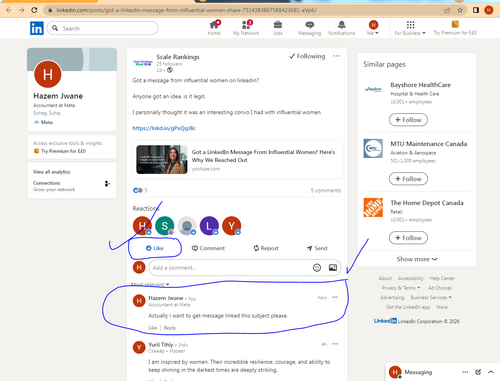Click the grey photo reactor avatar
The width and height of the screenshot is (500, 381).
coord(187,226)
